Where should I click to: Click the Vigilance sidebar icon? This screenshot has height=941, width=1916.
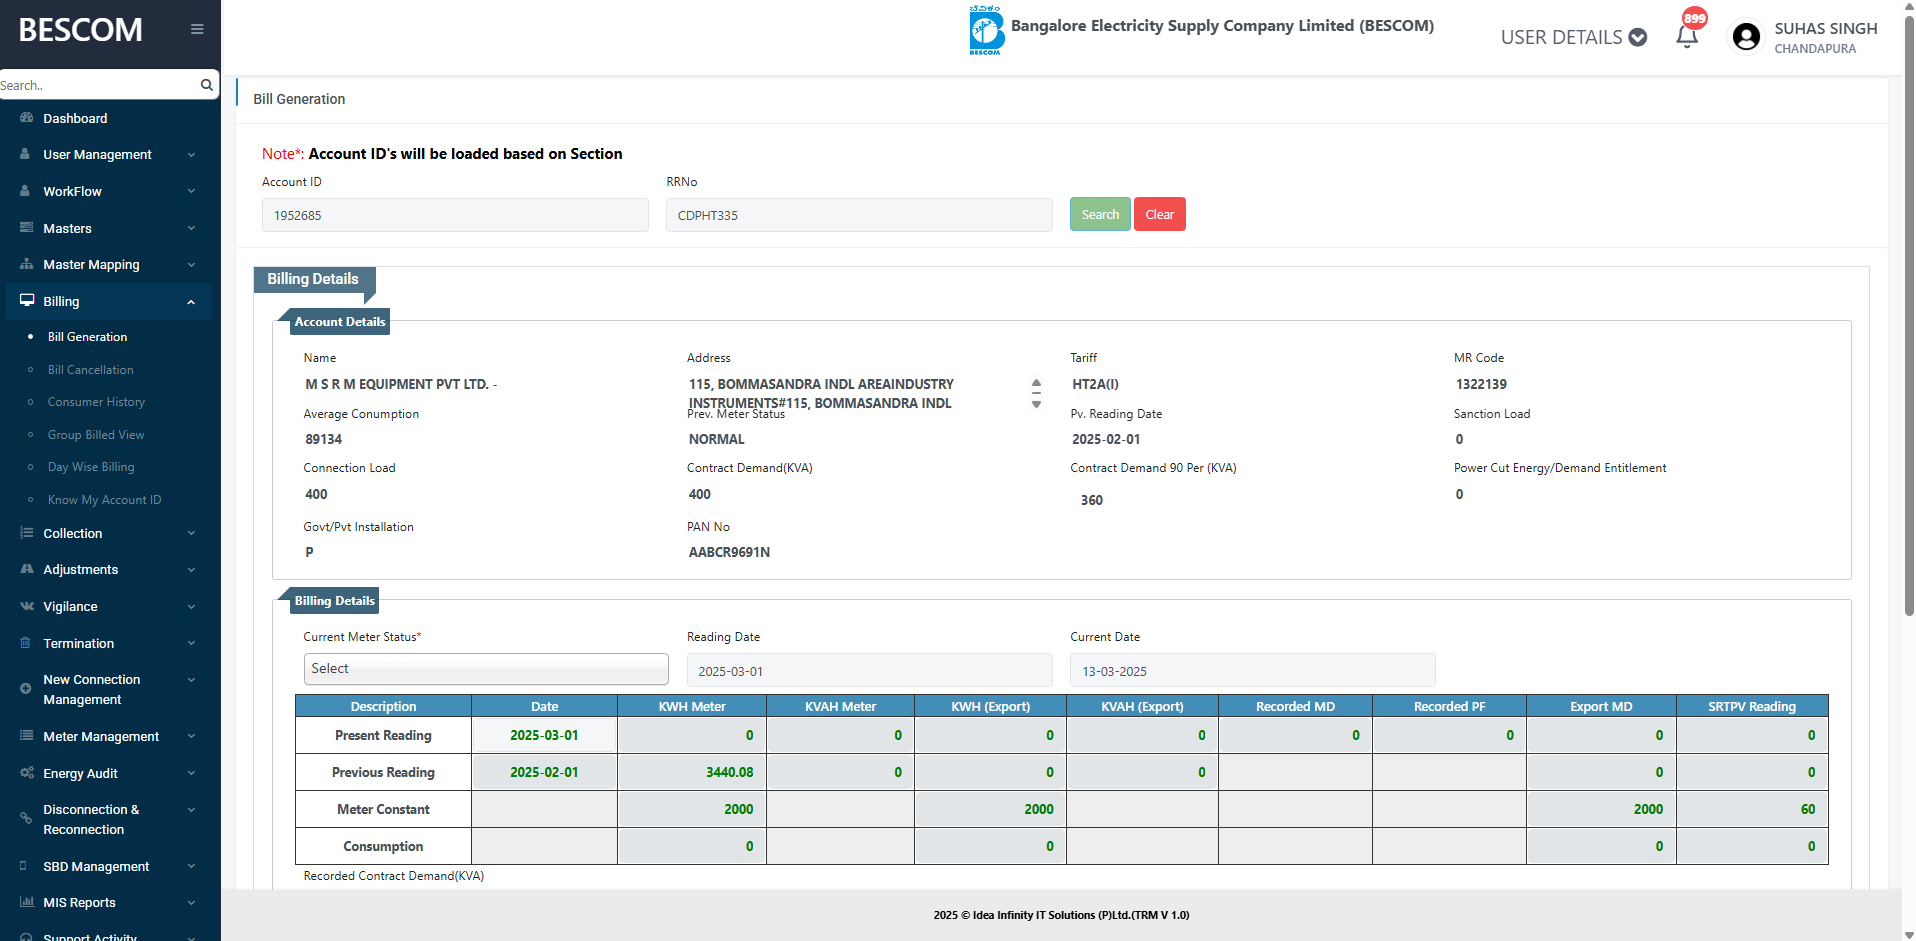pyautogui.click(x=26, y=606)
